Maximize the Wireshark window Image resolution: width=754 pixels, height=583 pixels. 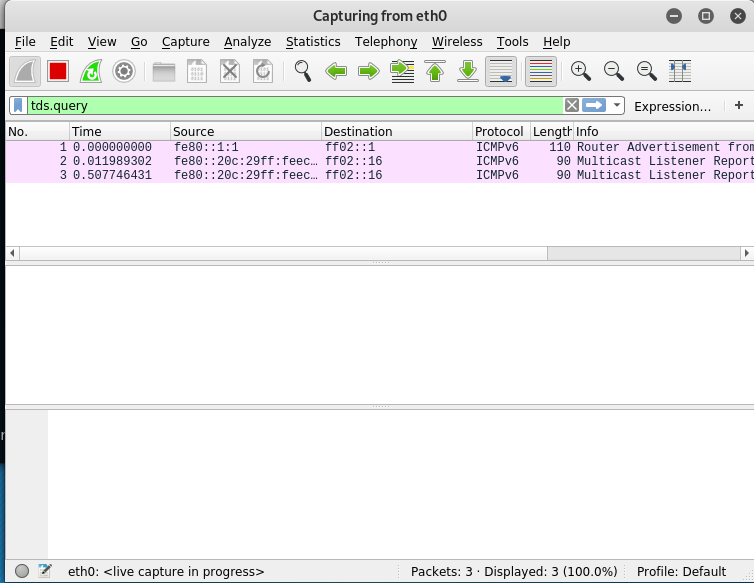(705, 16)
